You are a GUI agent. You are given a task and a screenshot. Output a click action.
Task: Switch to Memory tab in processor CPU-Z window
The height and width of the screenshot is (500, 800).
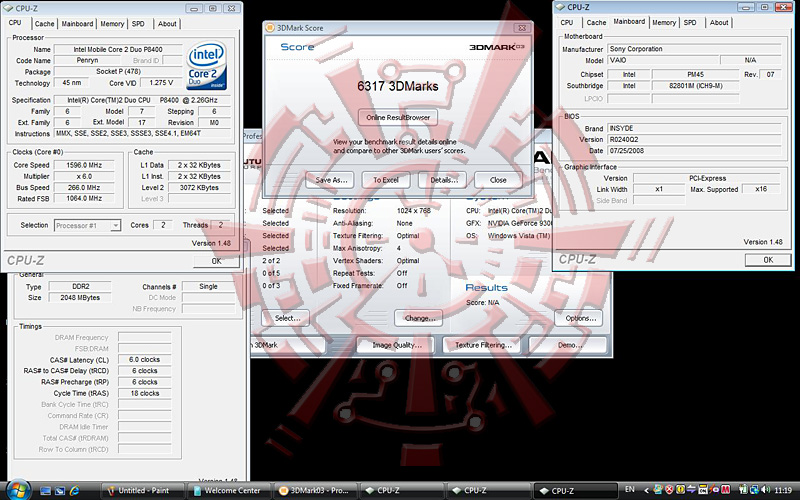[x=112, y=23]
